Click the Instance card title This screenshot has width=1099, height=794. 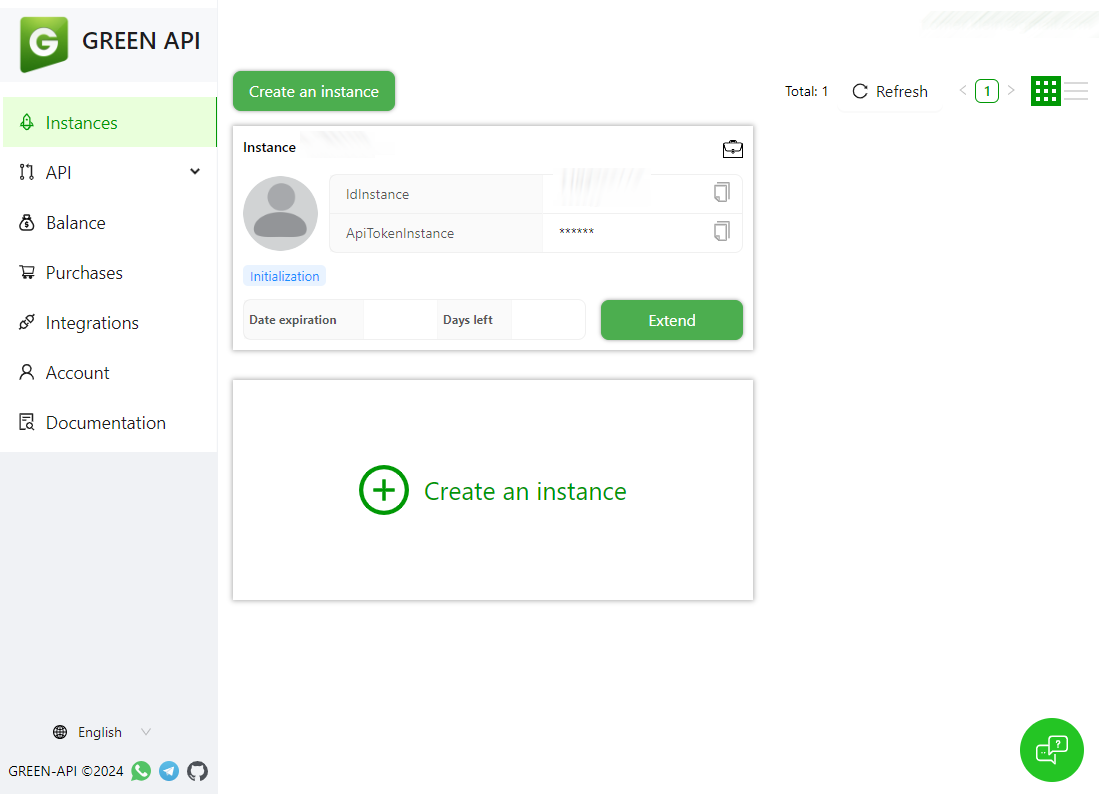(269, 147)
